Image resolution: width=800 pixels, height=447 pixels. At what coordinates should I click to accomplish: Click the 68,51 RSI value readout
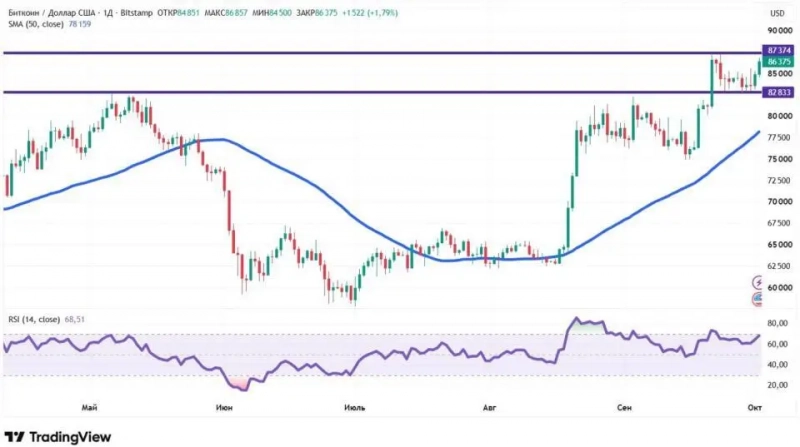coord(74,319)
